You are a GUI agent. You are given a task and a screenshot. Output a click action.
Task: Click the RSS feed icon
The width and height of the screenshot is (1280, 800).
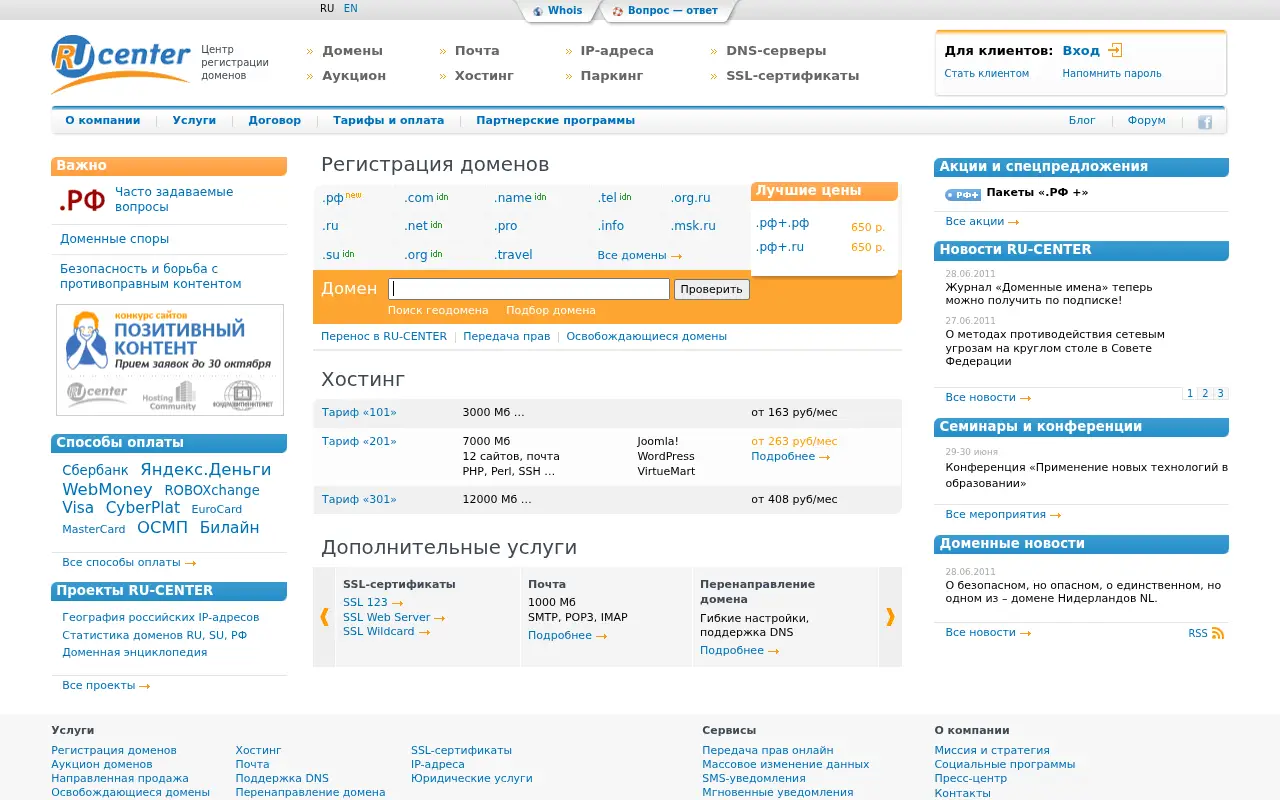(x=1217, y=633)
